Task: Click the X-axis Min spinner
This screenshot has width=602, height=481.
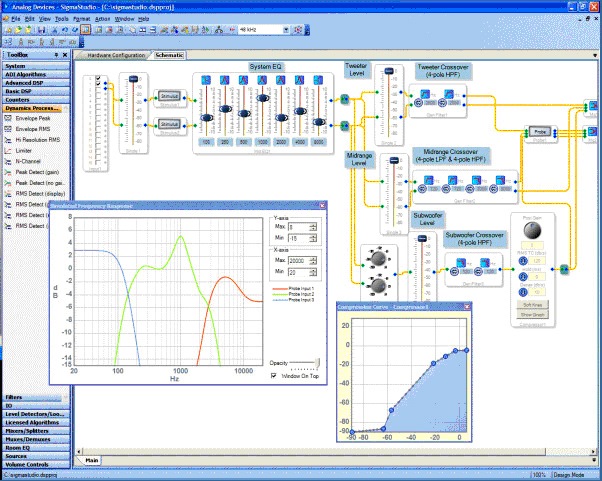Action: tap(313, 272)
